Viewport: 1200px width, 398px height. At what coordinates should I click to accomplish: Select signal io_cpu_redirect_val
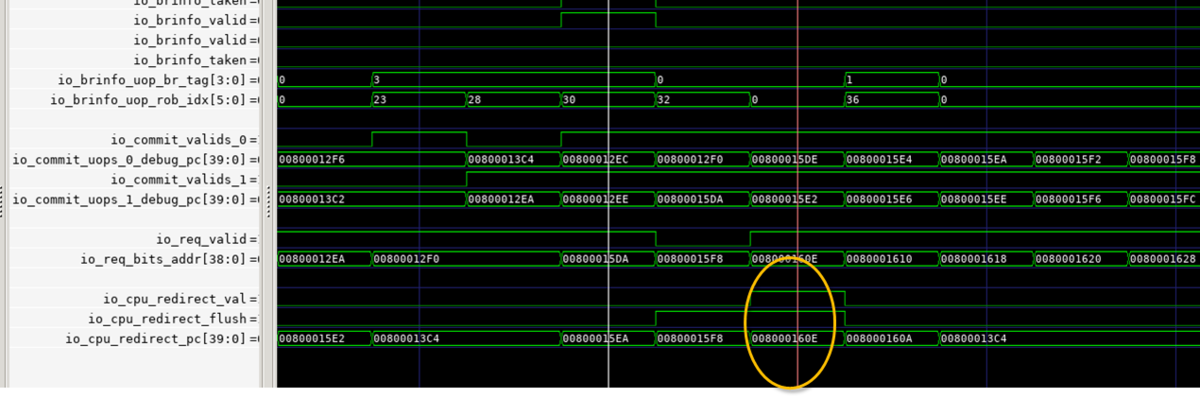(x=181, y=299)
